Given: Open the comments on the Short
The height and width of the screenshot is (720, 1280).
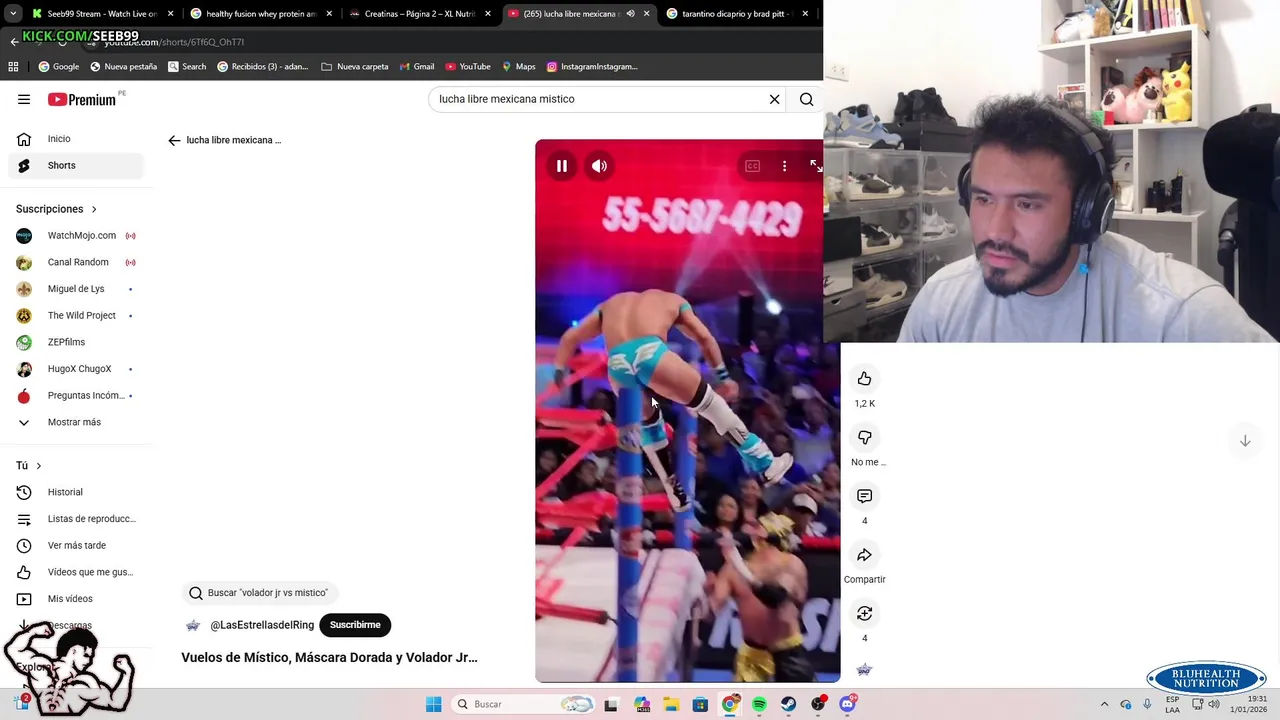Looking at the screenshot, I should pyautogui.click(x=864, y=496).
